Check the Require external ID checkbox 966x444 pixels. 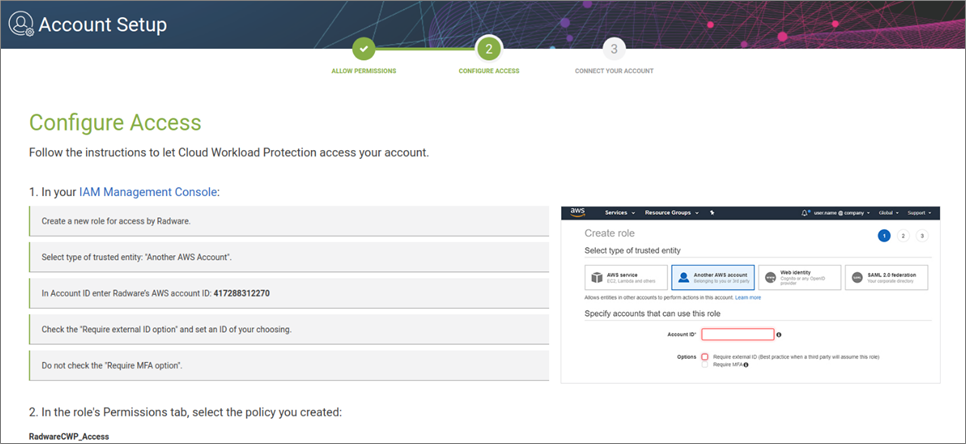click(x=705, y=357)
